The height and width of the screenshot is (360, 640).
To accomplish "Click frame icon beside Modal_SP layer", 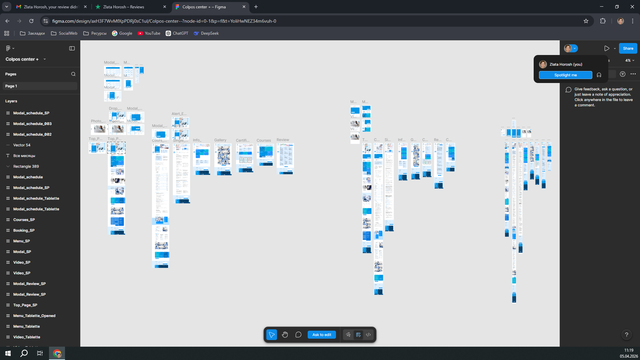I will [8, 251].
